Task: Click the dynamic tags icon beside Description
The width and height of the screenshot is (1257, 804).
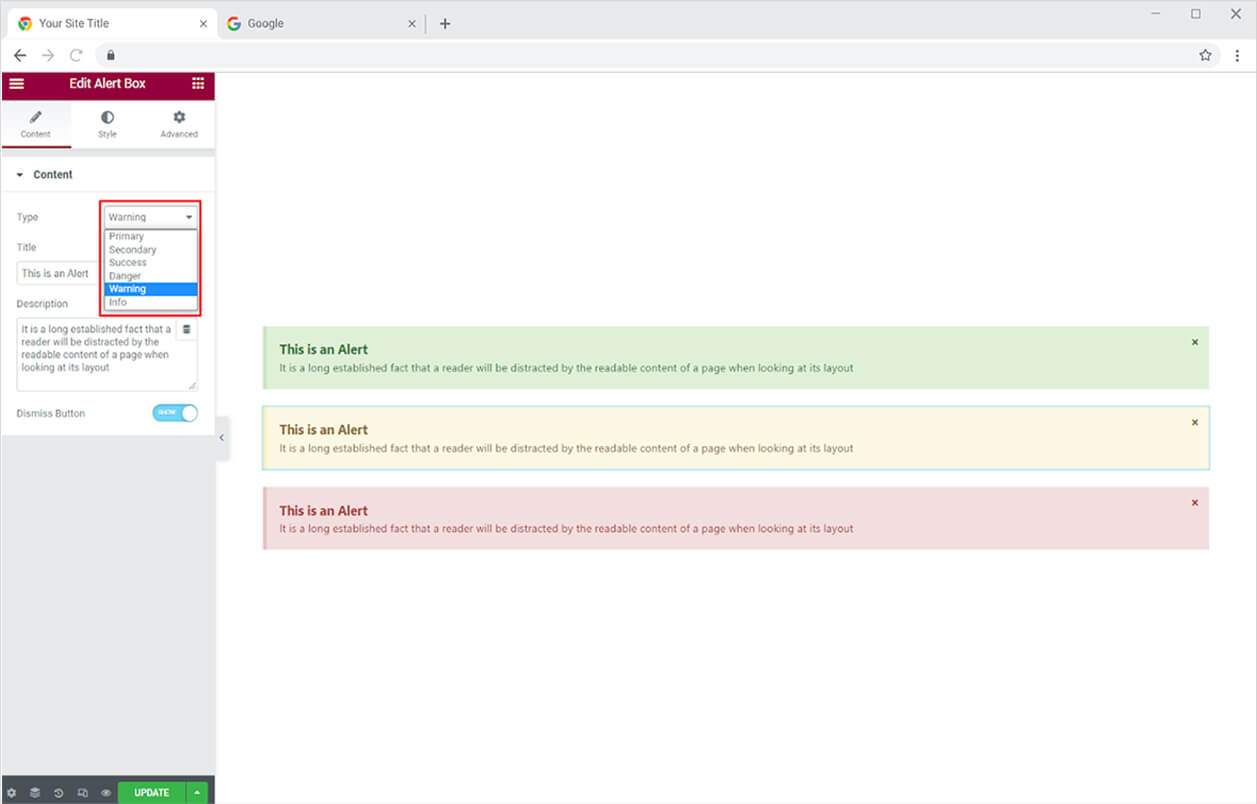Action: [186, 327]
